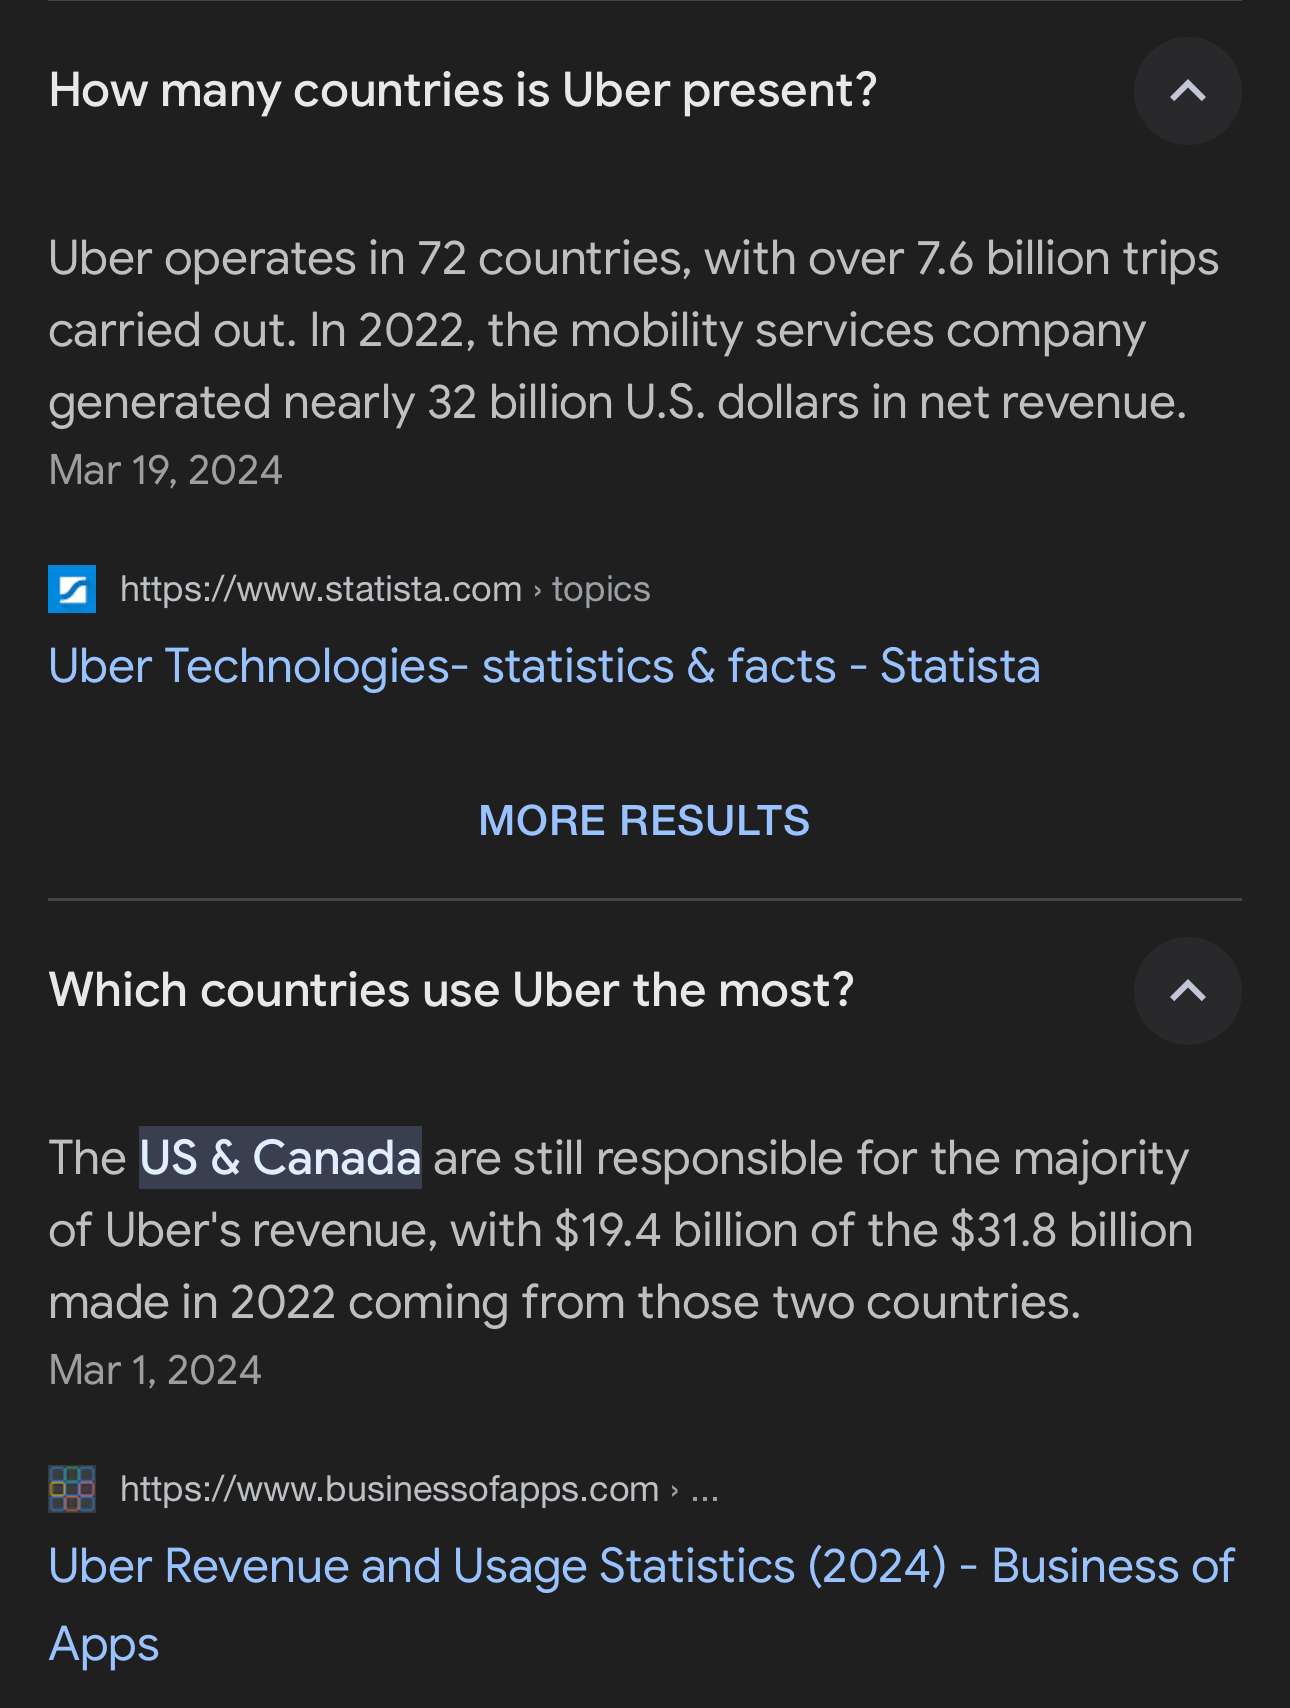Collapse the "Which countries use Uber the most?" answer

point(1187,991)
